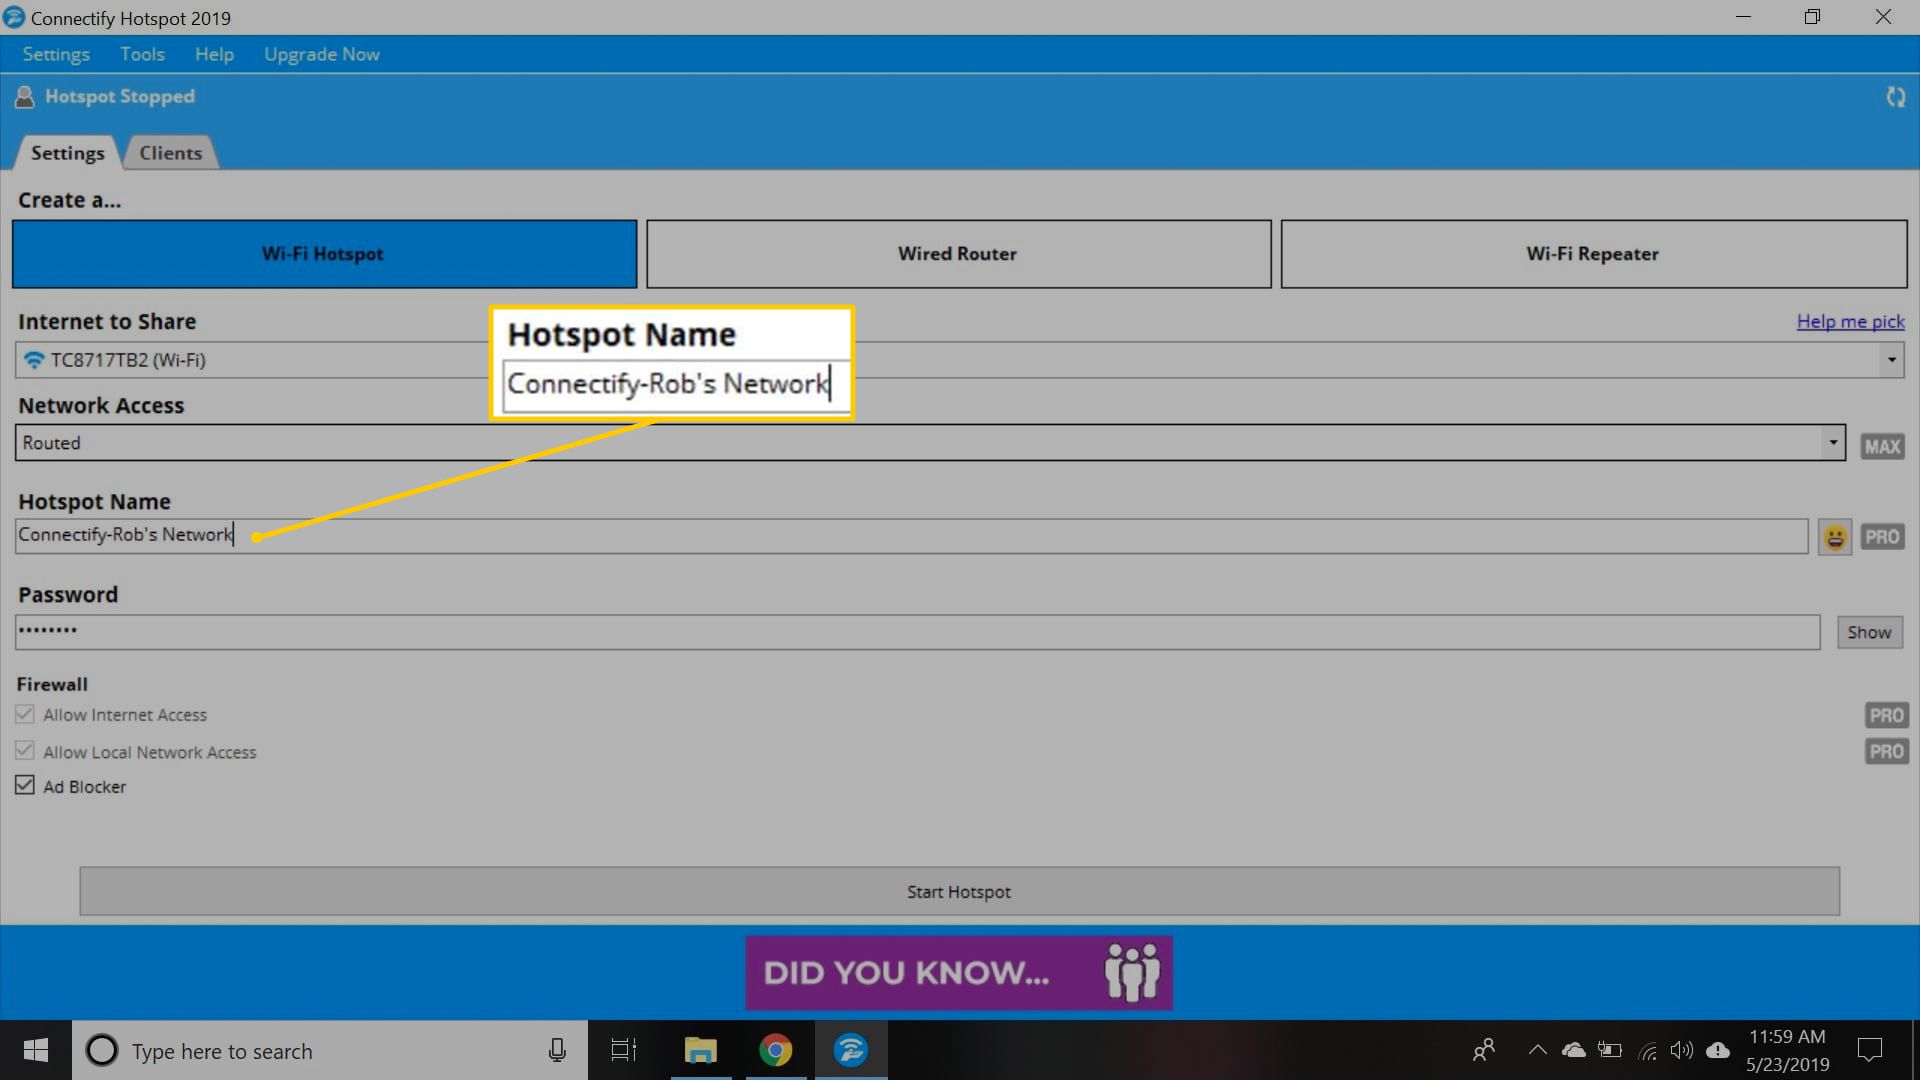Click the Connectify taskbar icon
The width and height of the screenshot is (1920, 1080).
[851, 1050]
